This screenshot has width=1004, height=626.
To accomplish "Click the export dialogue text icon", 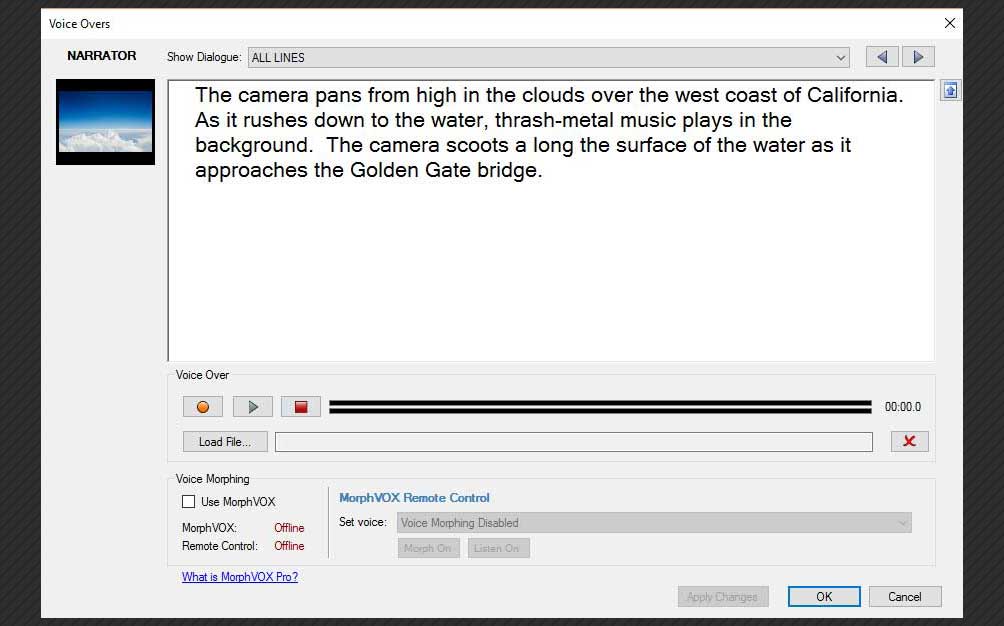I will (949, 90).
